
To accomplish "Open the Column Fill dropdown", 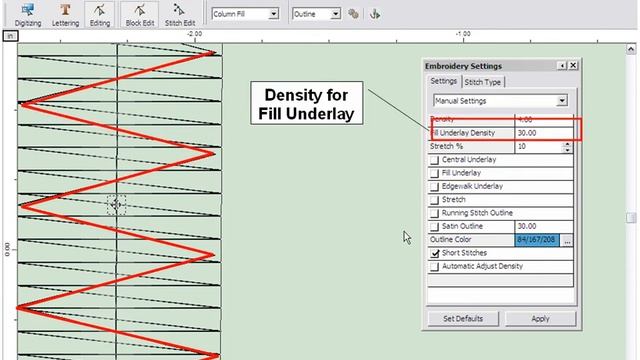I will tap(273, 14).
